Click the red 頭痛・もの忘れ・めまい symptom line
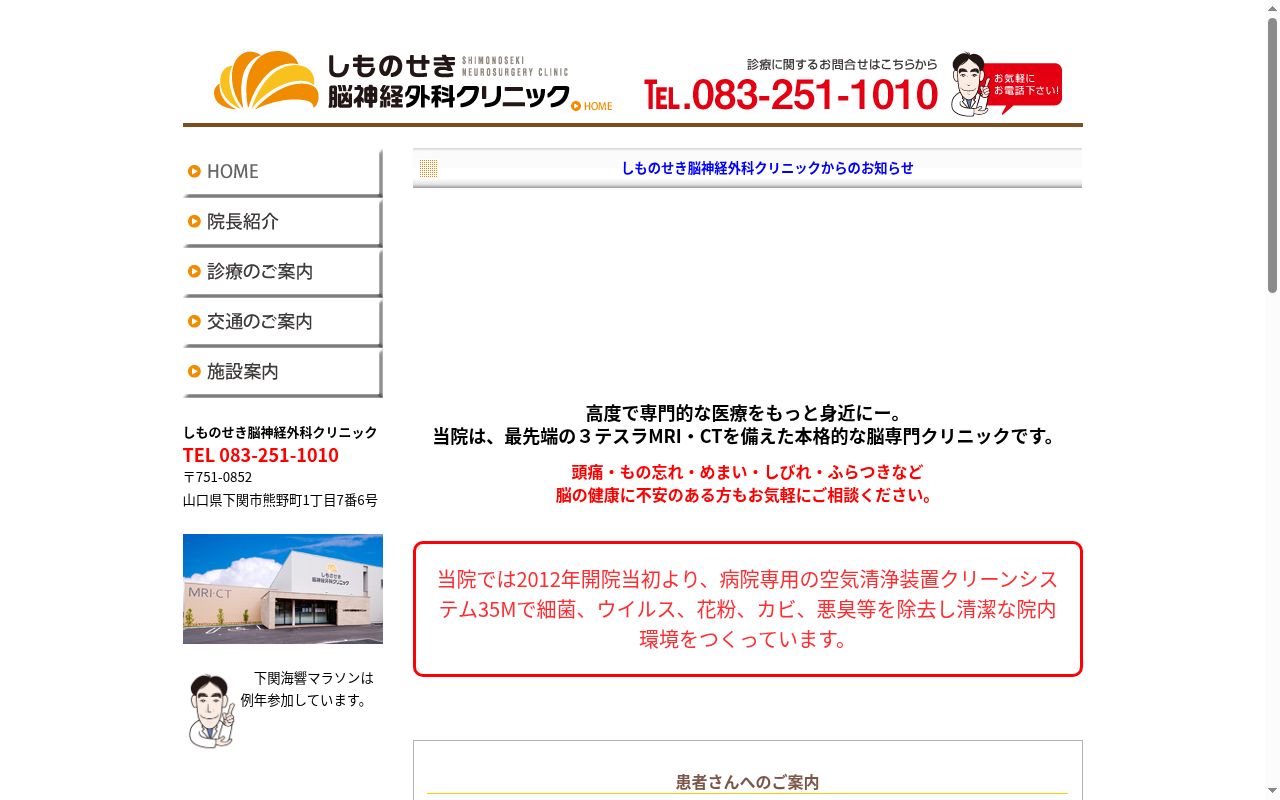The image size is (1280, 800). pos(747,471)
